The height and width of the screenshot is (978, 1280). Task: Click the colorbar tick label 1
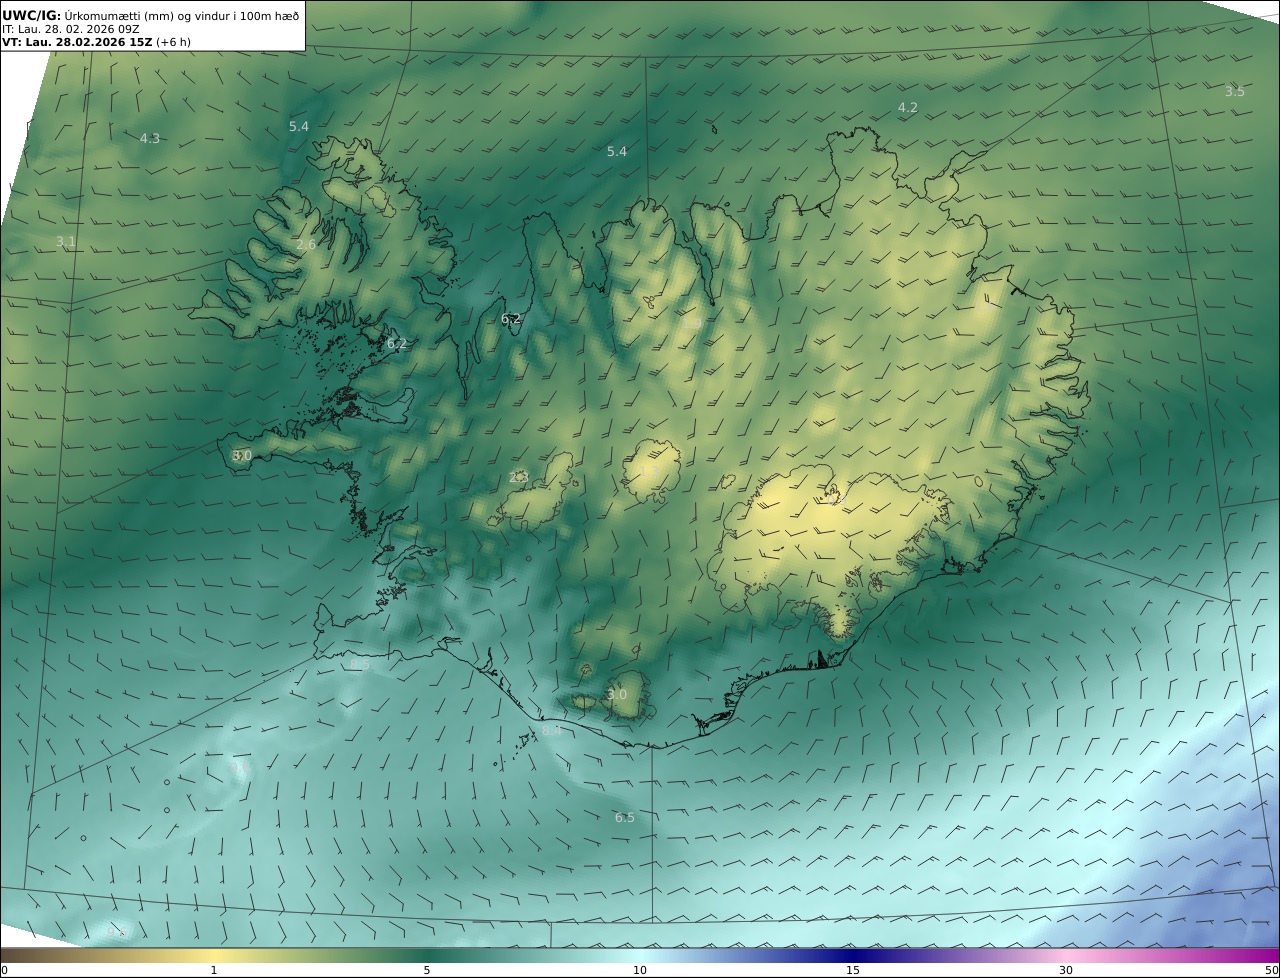pos(214,970)
